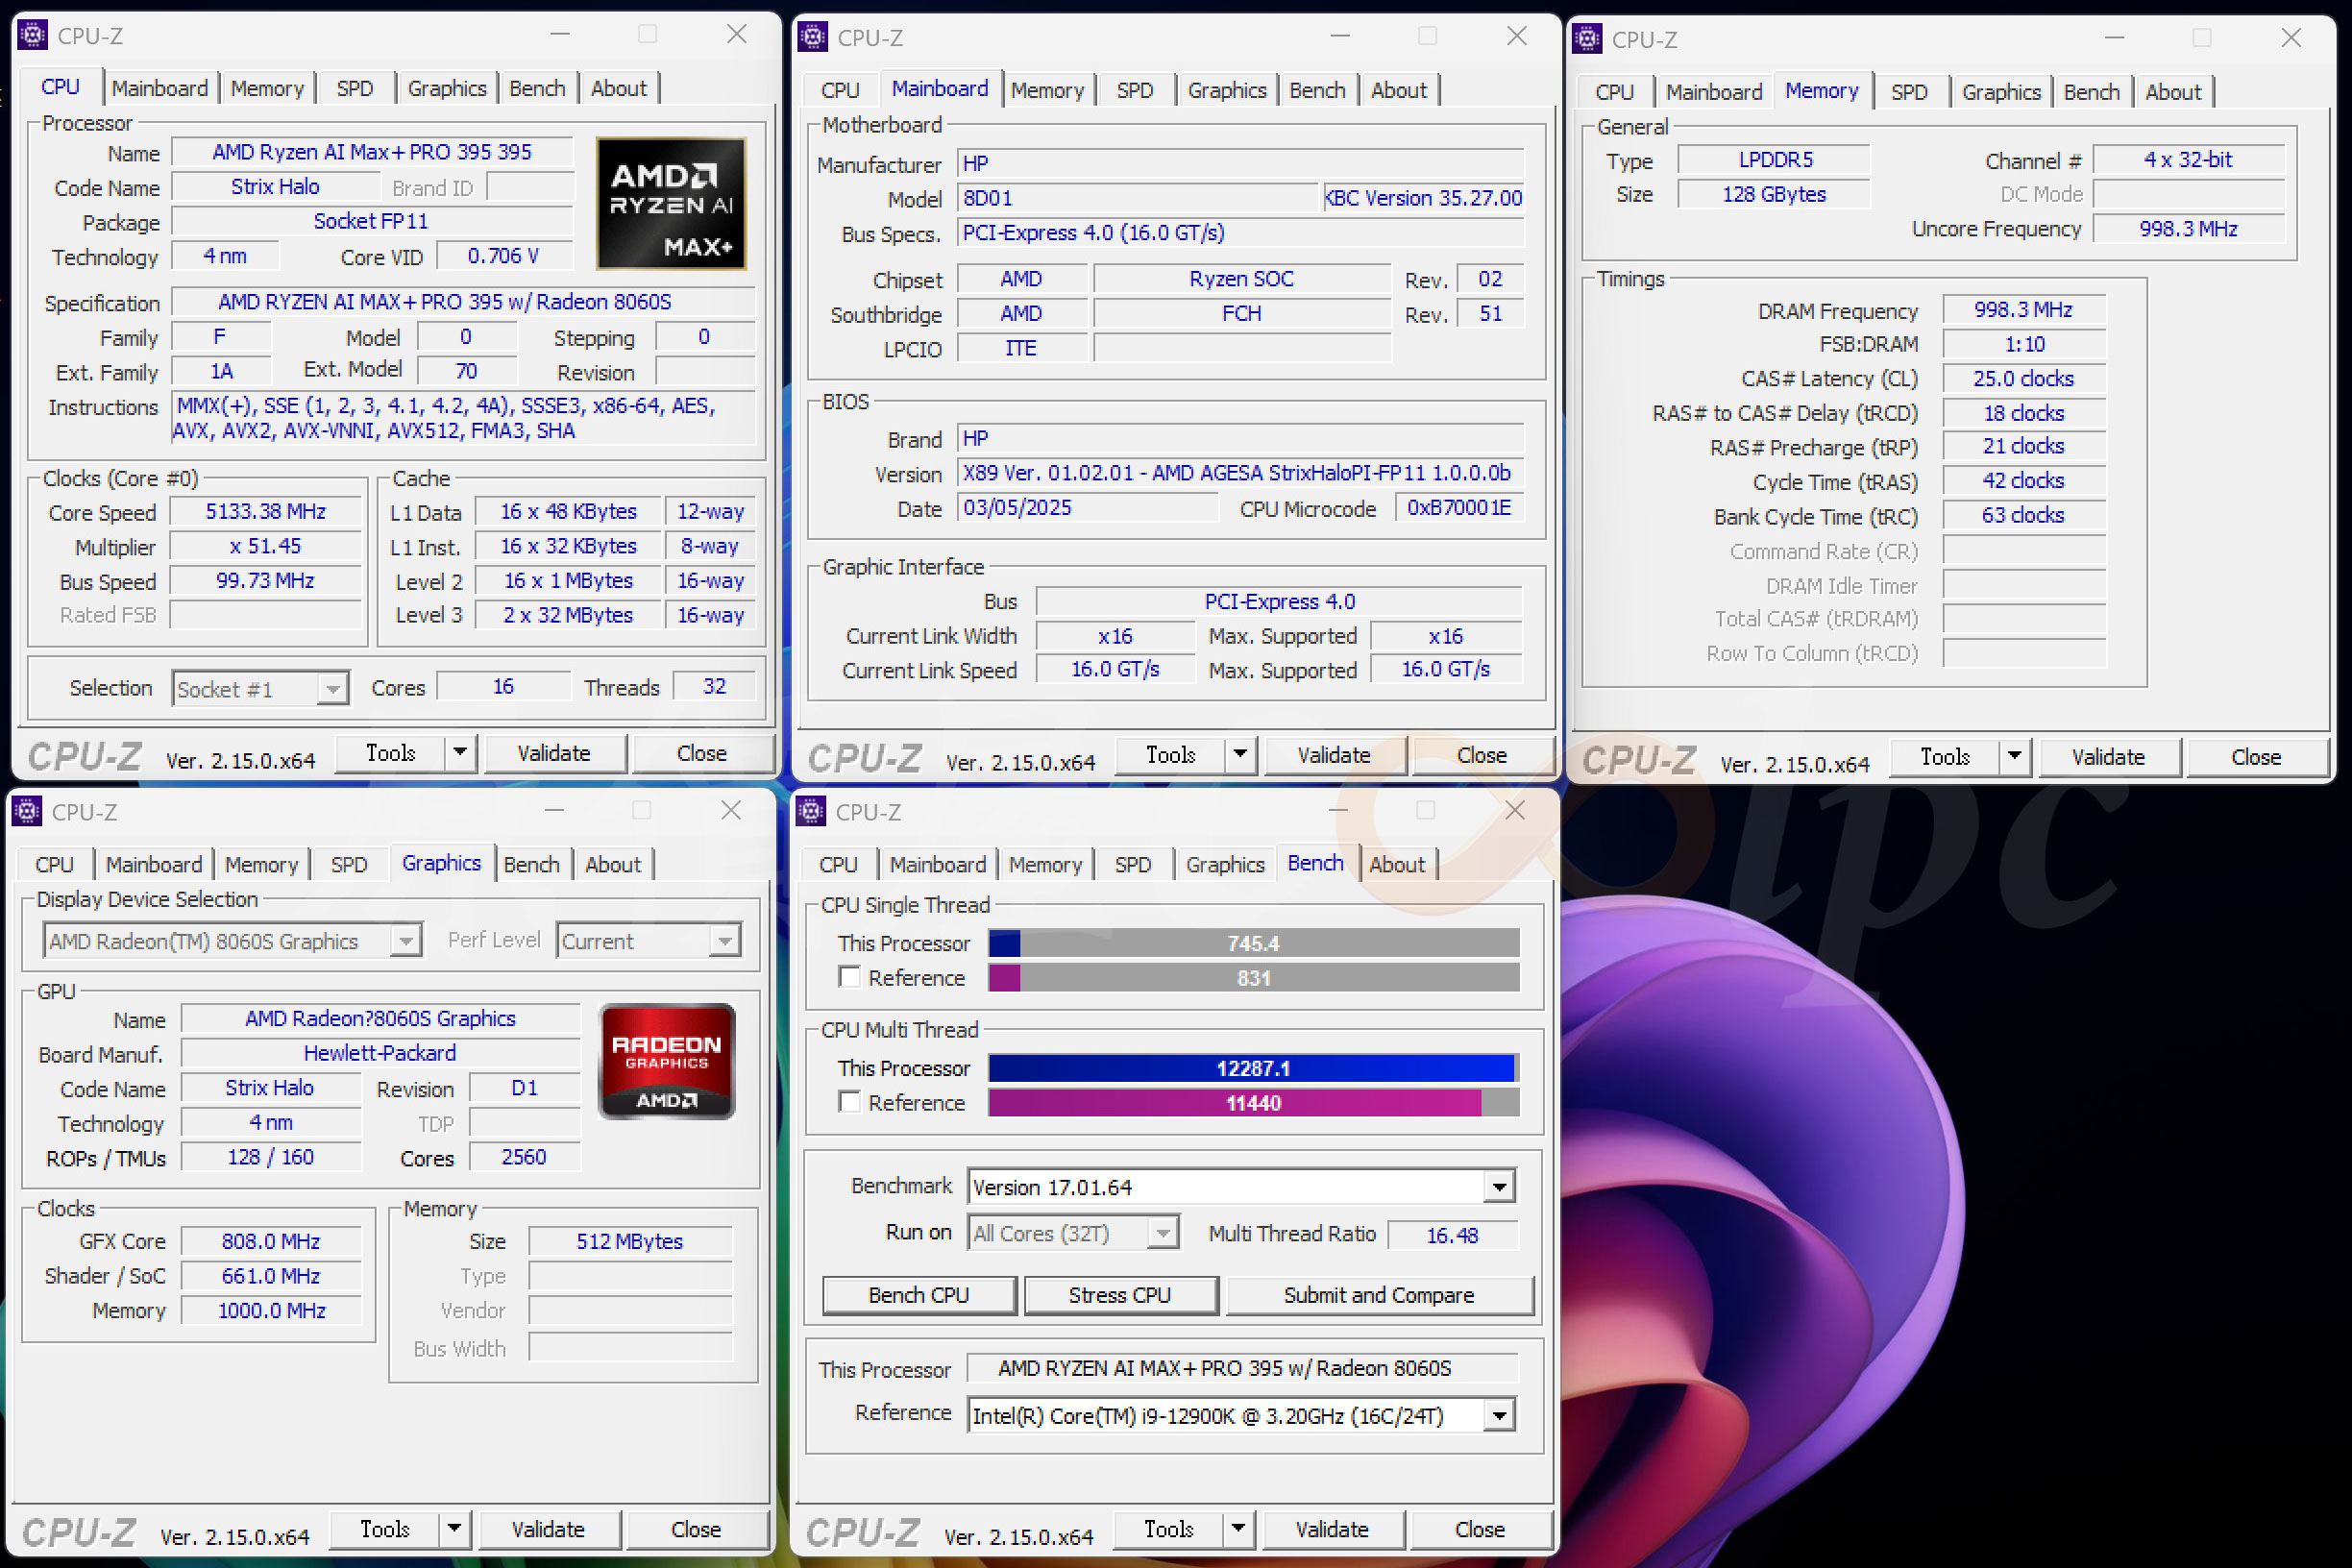
Task: Open Tools dropdown arrow in Graphics tab window
Action: (x=454, y=1529)
